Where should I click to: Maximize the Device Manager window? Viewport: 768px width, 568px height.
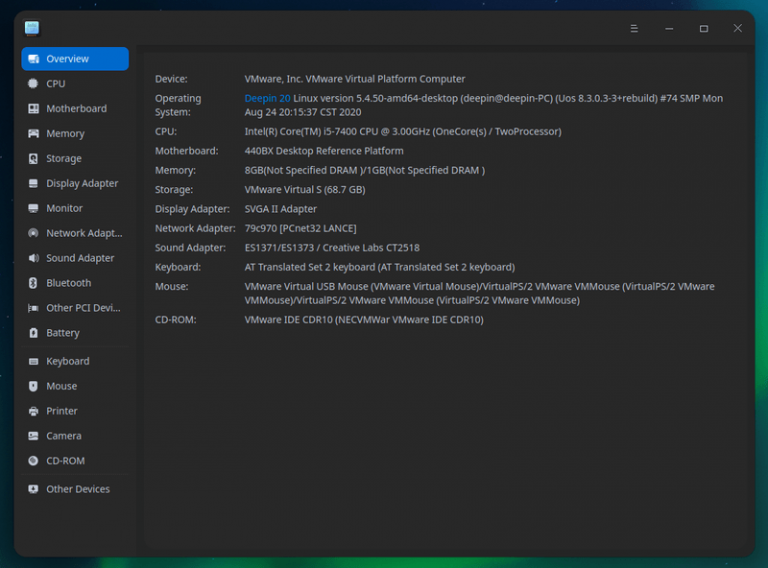pos(704,29)
